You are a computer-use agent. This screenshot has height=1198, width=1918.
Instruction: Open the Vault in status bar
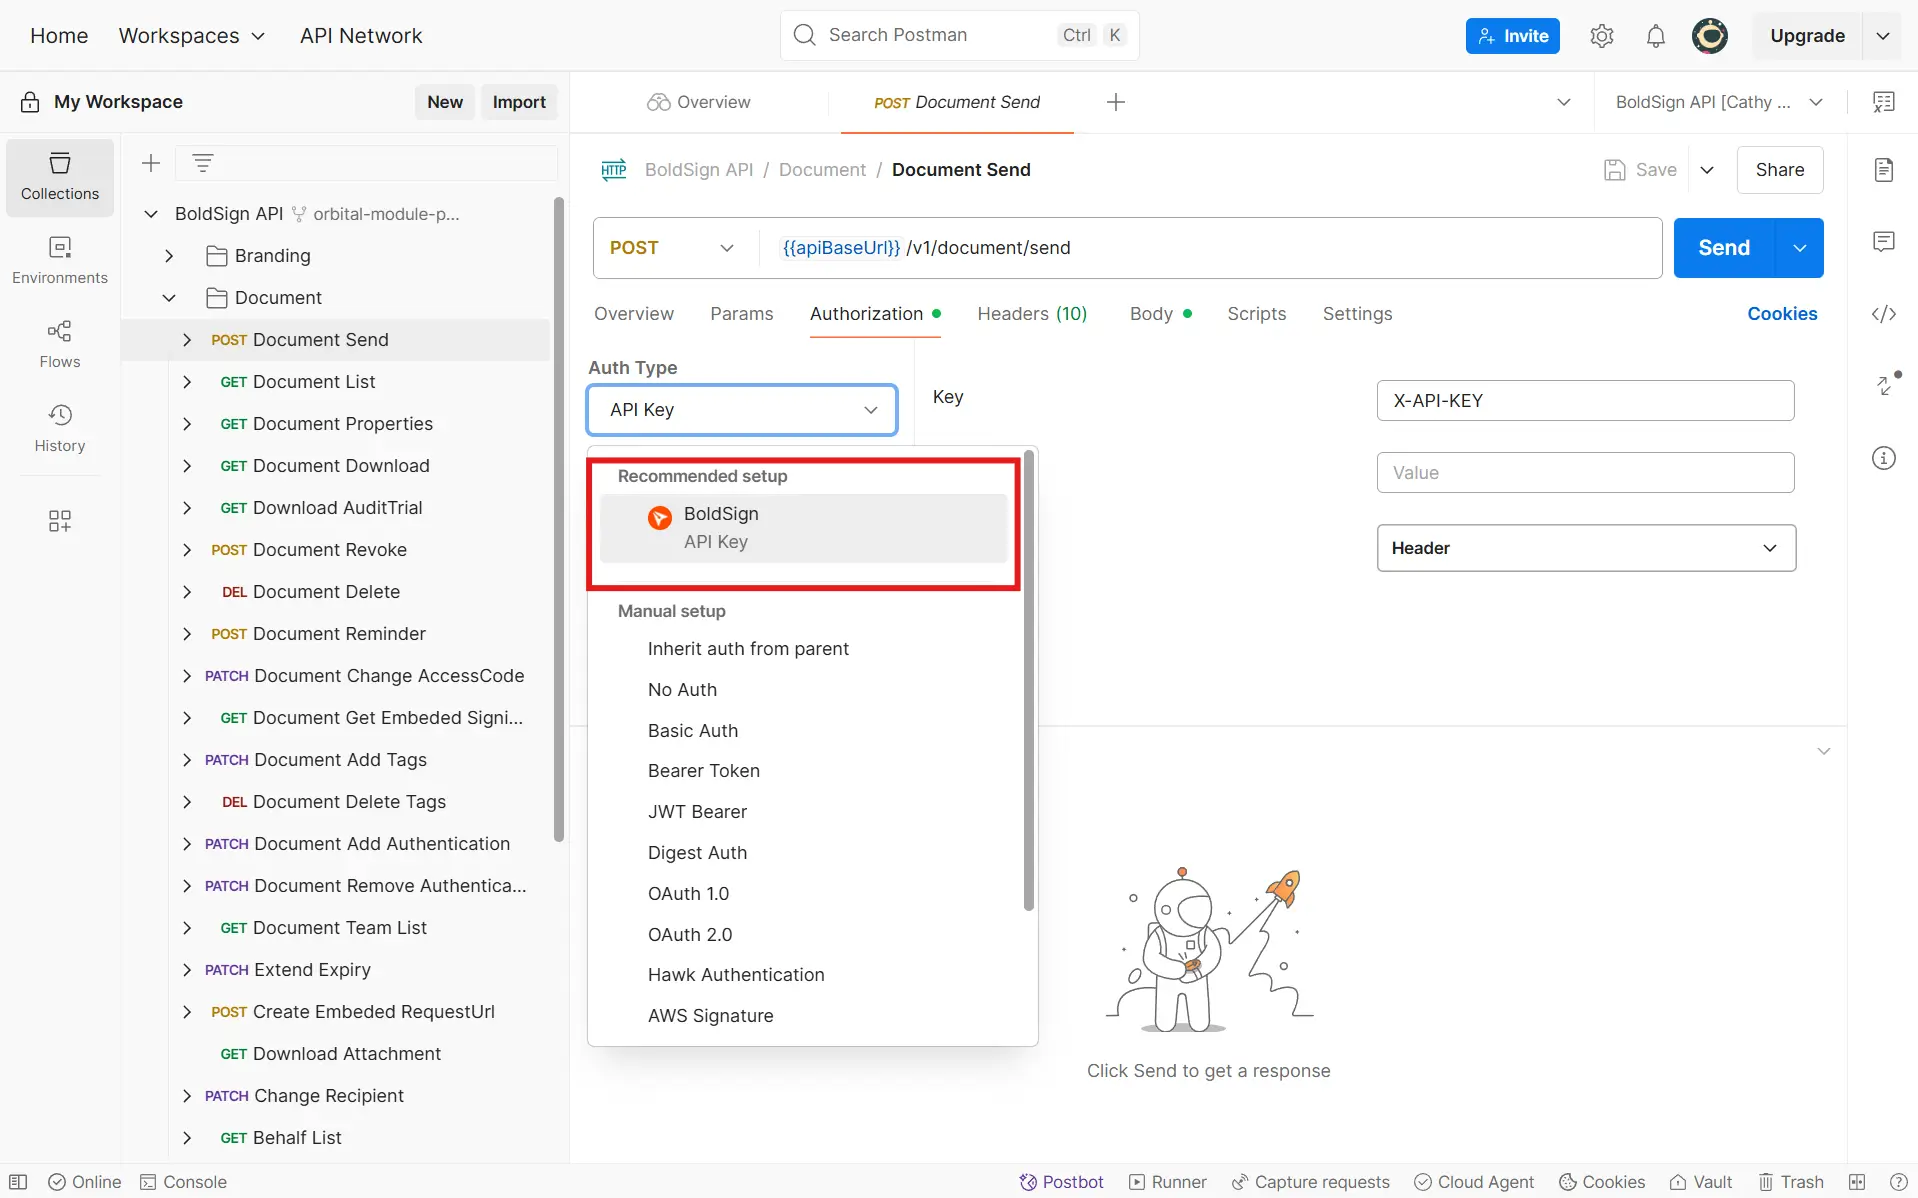[1701, 1182]
